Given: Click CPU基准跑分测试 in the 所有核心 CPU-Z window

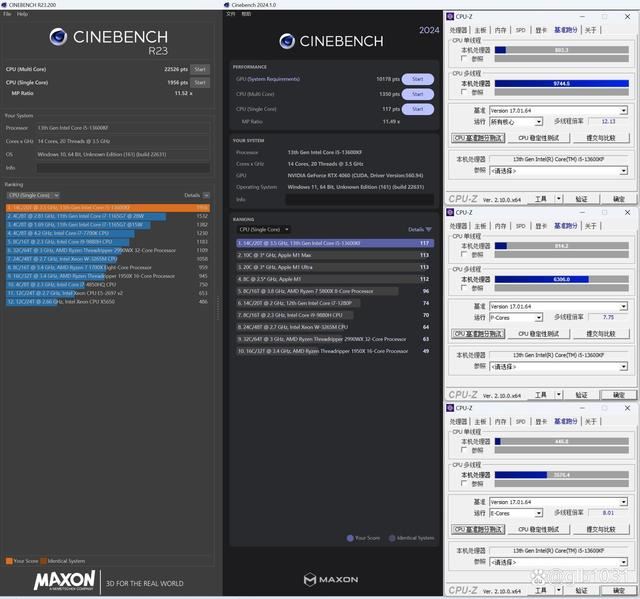Looking at the screenshot, I should click(478, 138).
